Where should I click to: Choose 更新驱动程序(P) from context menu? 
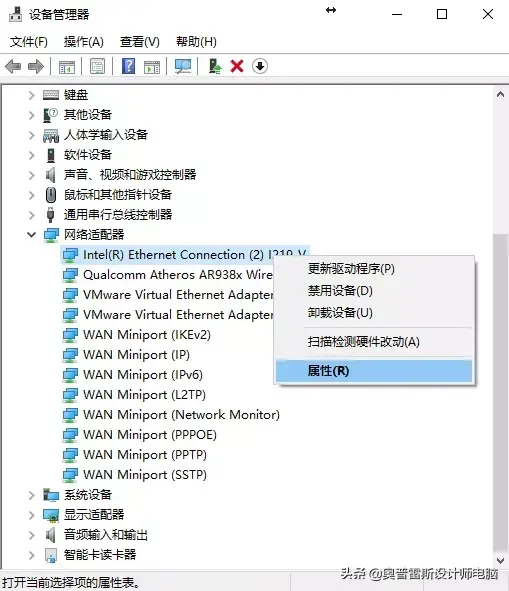pyautogui.click(x=374, y=269)
